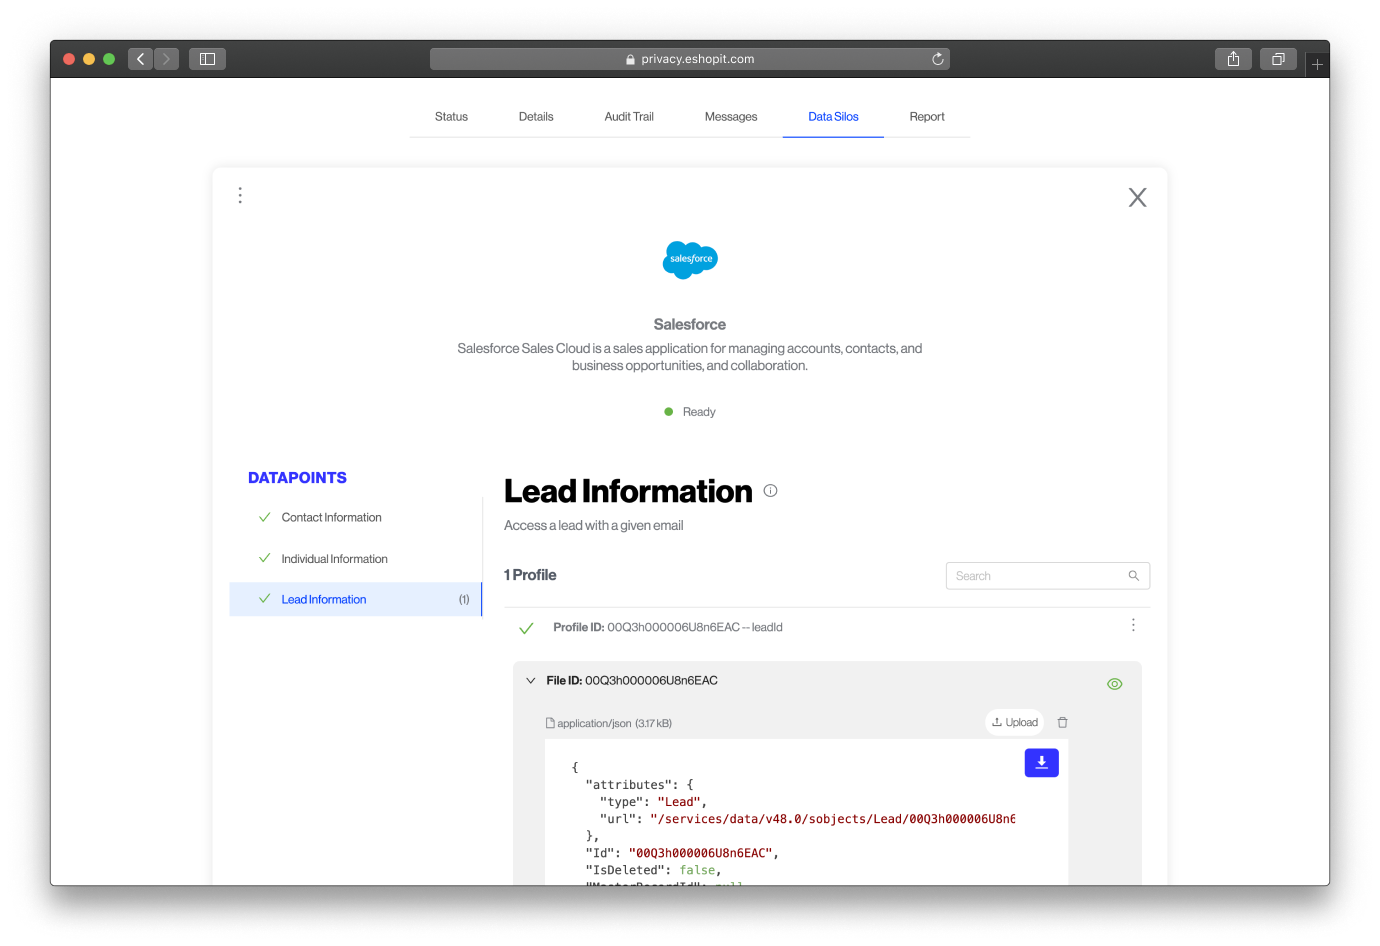Select the Lead Information datapoint
This screenshot has width=1380, height=946.
(x=355, y=599)
